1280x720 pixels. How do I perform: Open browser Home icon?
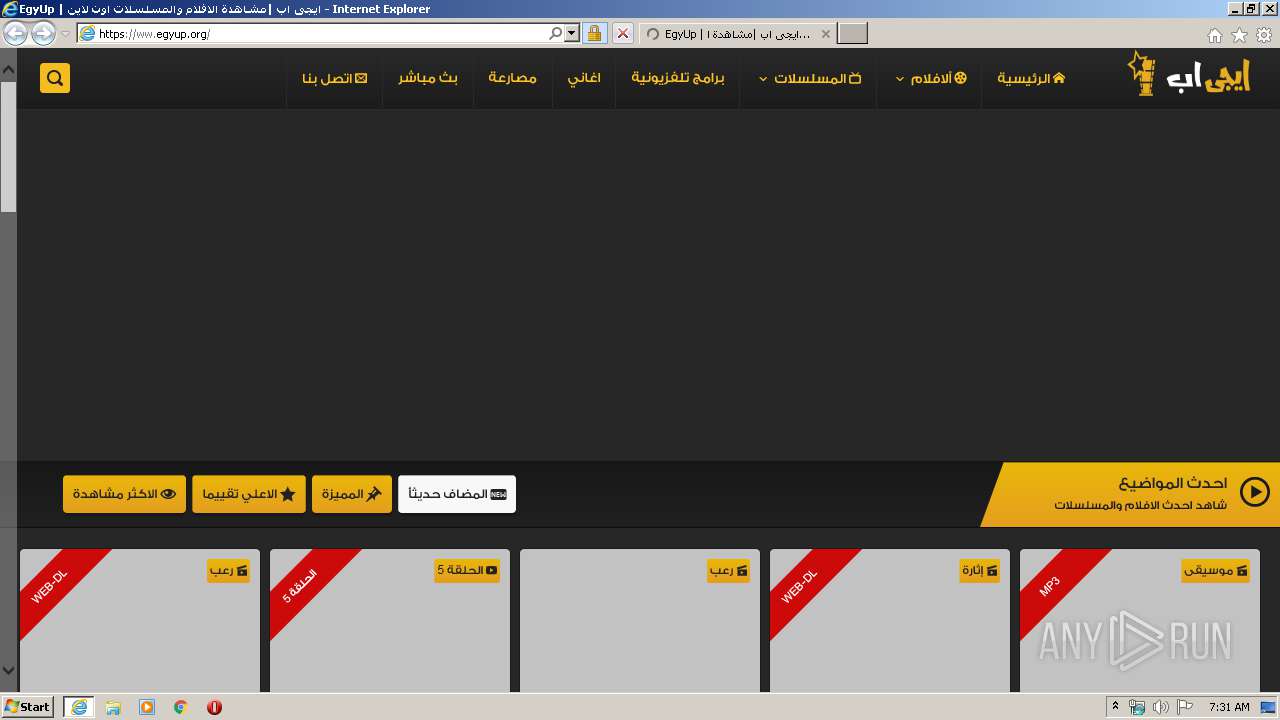click(1214, 35)
